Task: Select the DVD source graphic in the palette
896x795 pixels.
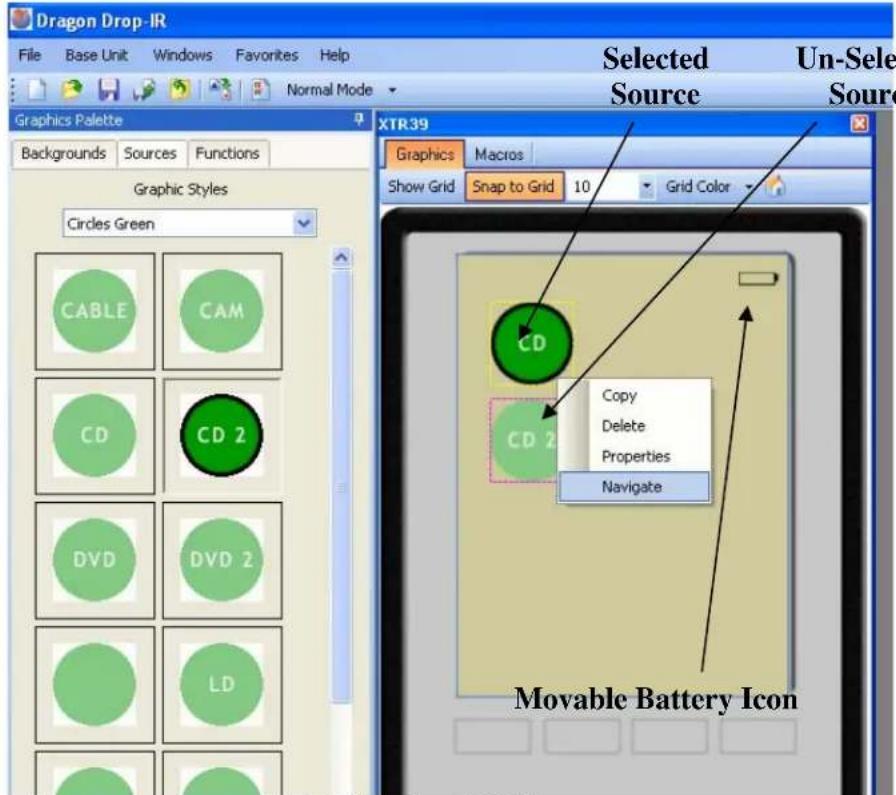Action: [95, 560]
